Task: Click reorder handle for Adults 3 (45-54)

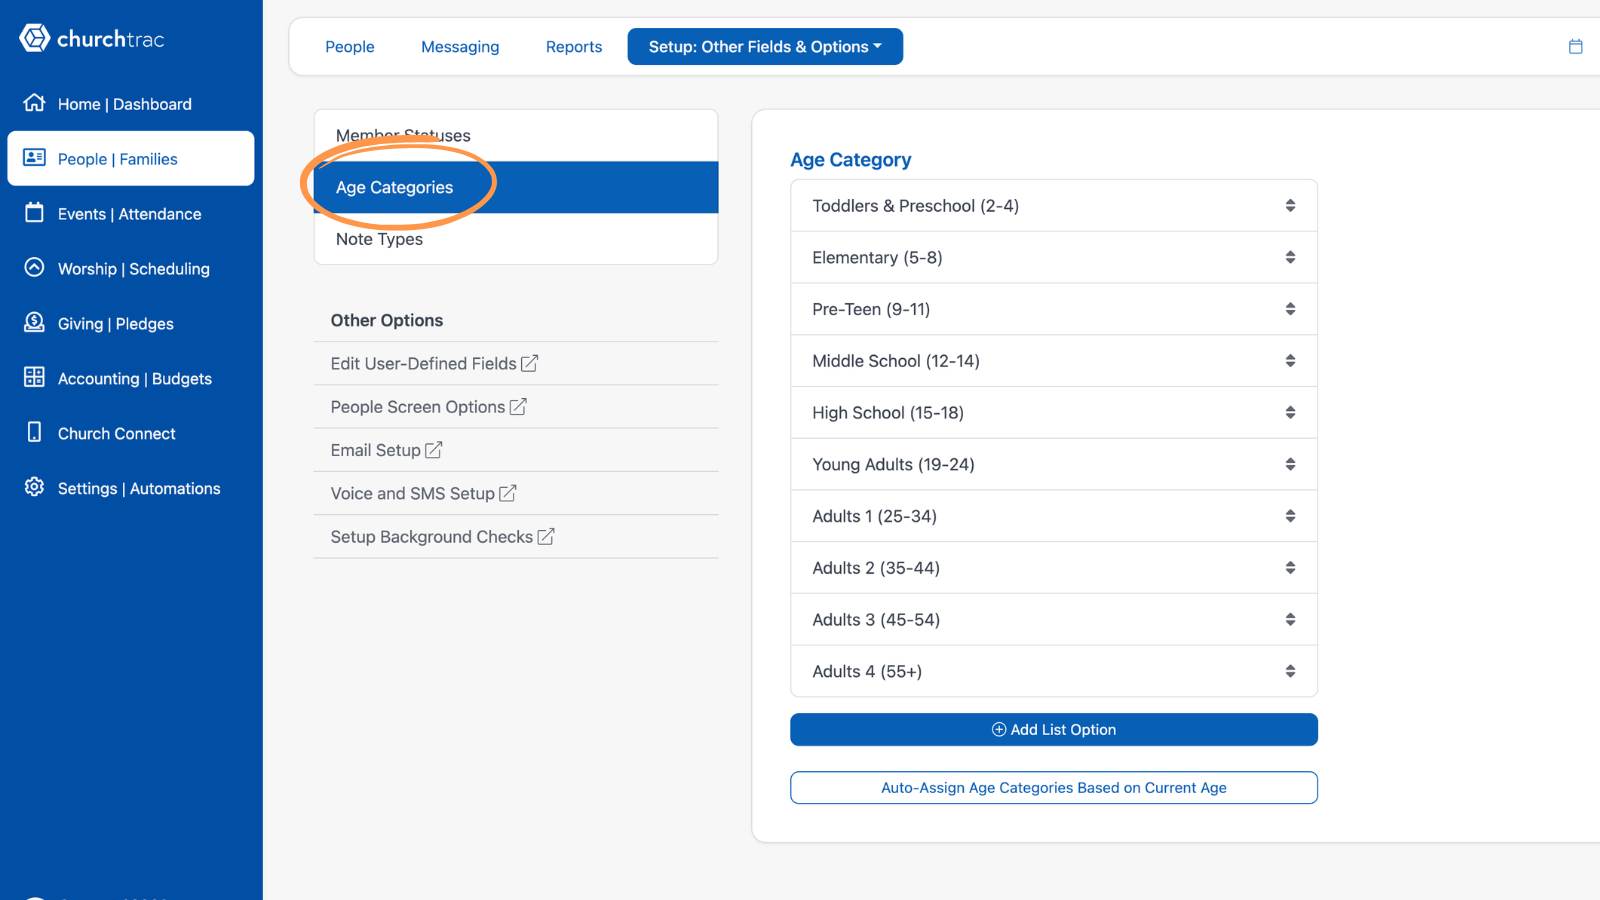Action: (1290, 619)
